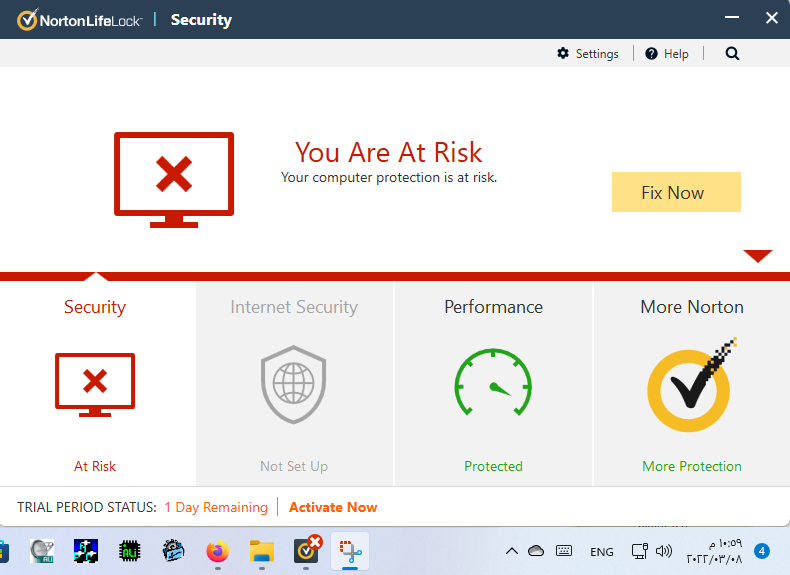Click the Activate Now link
Viewport: 790px width, 575px height.
click(x=333, y=507)
